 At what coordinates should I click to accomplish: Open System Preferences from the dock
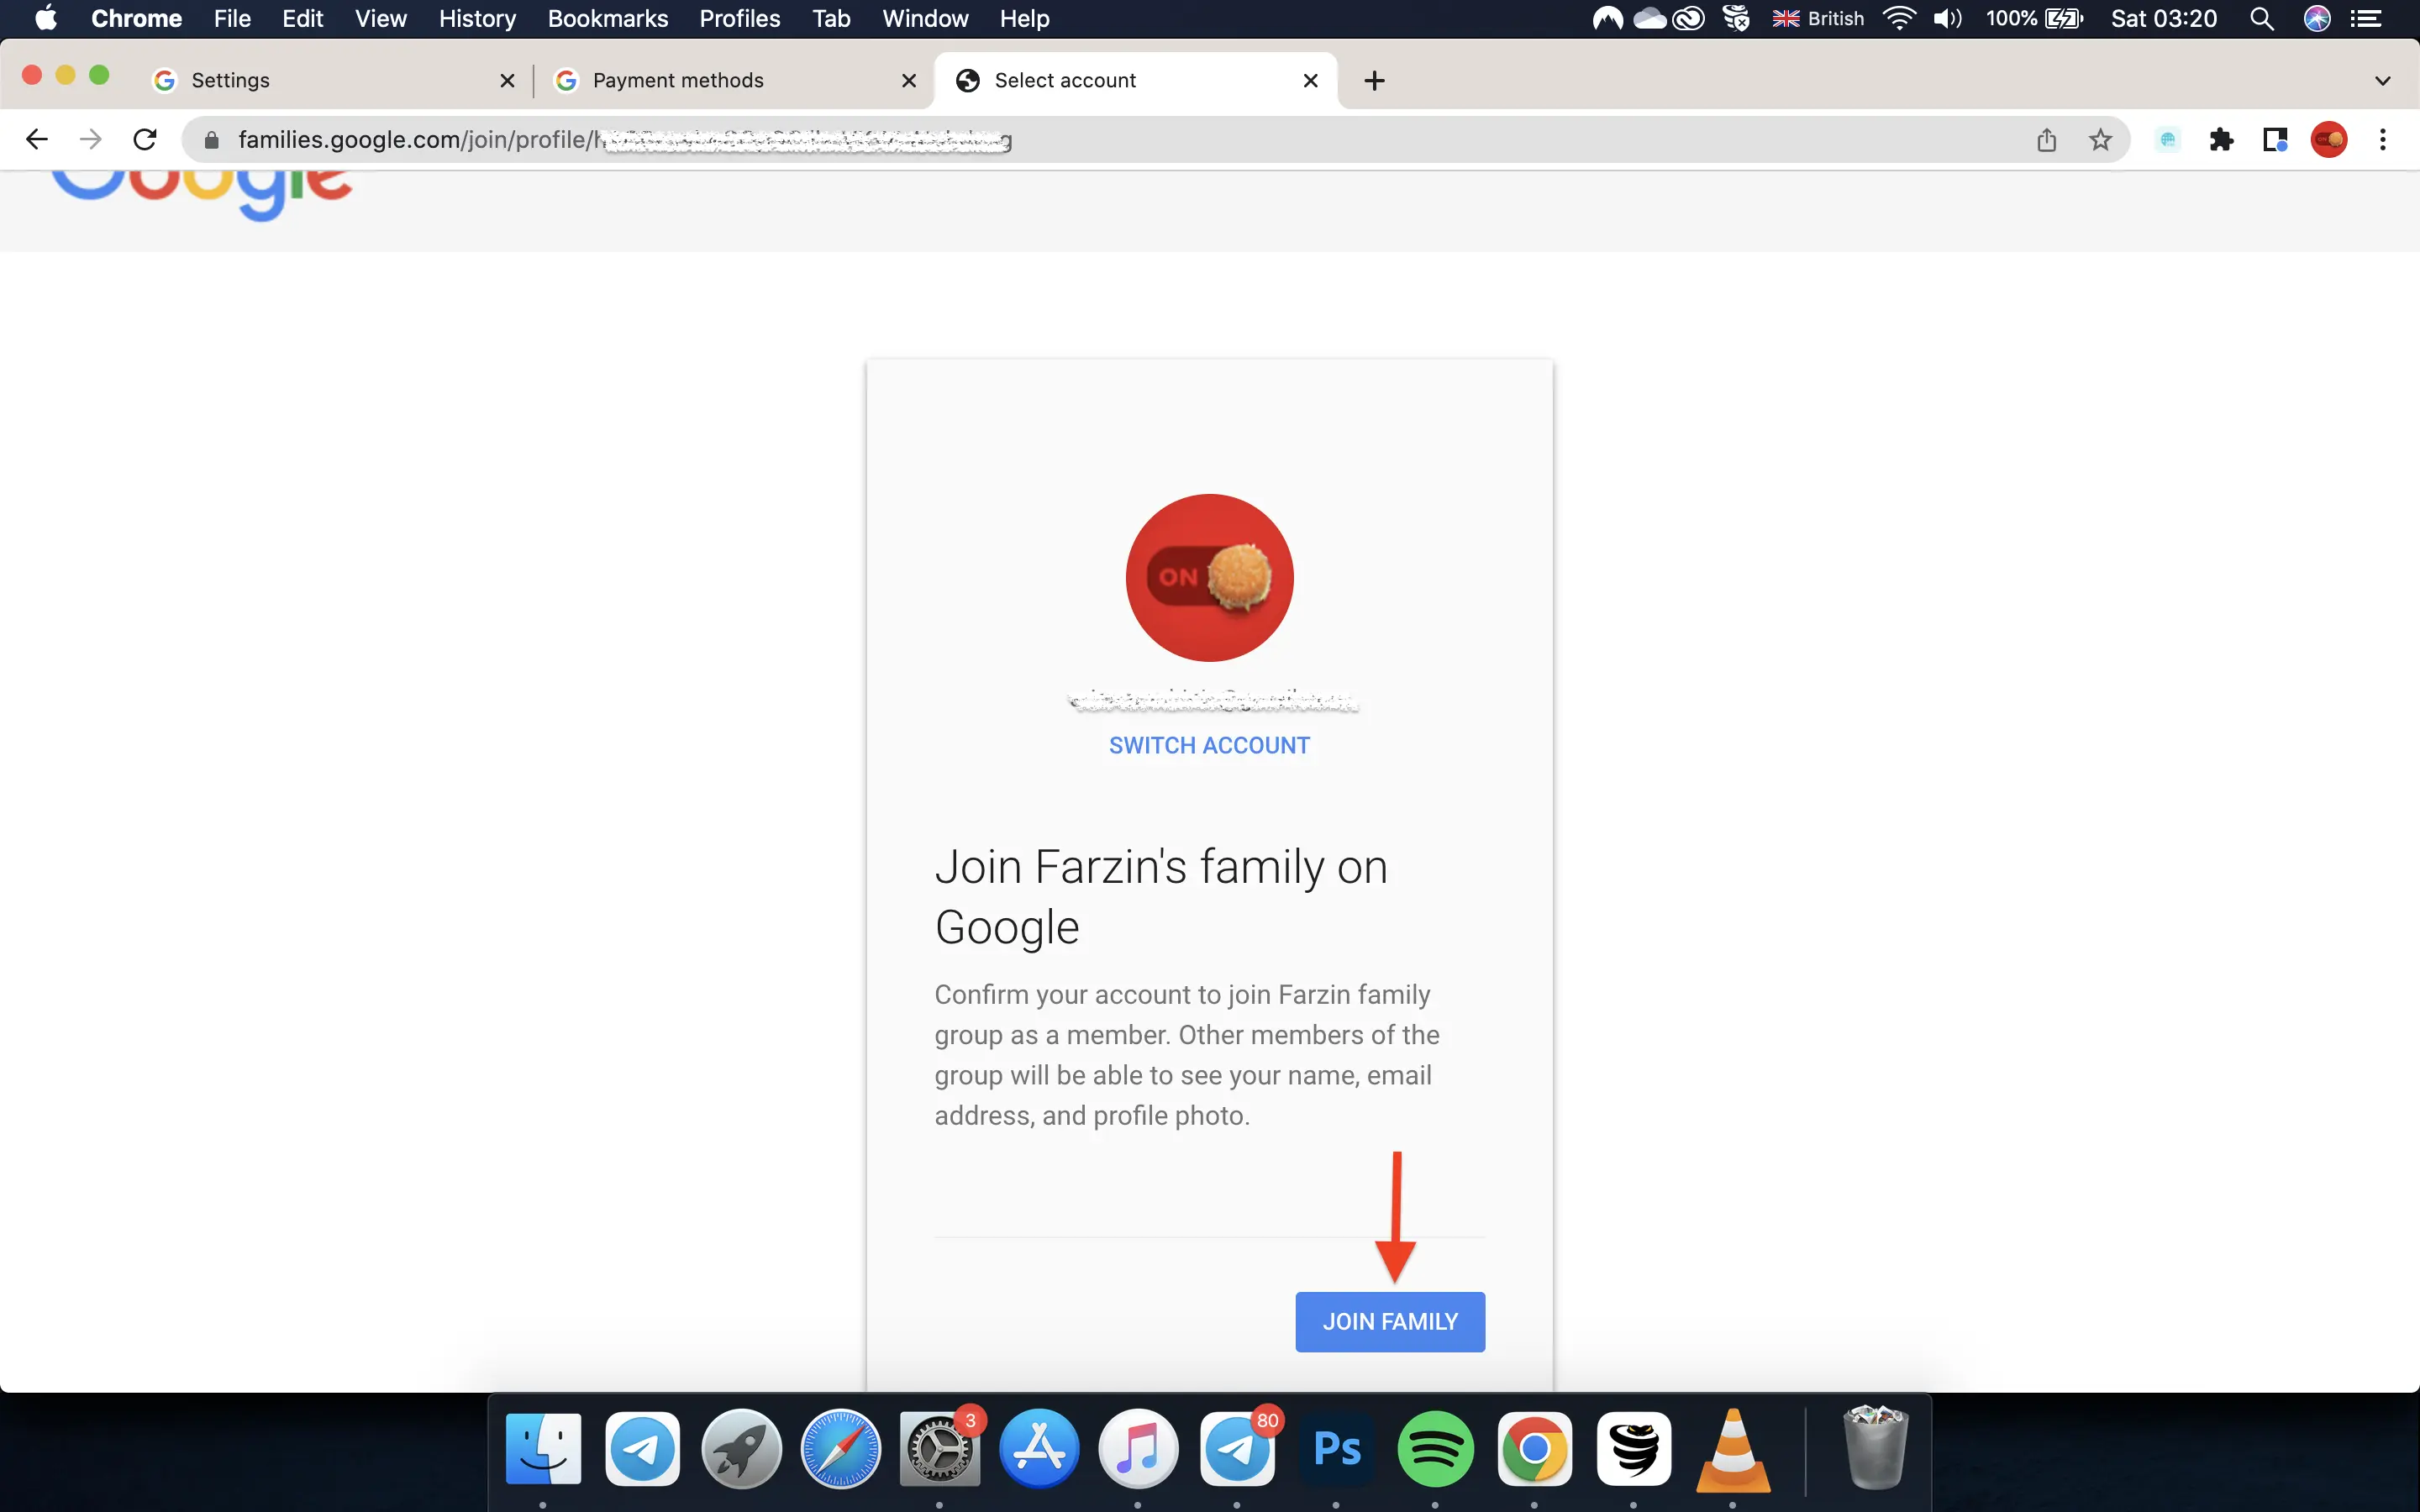(x=939, y=1449)
